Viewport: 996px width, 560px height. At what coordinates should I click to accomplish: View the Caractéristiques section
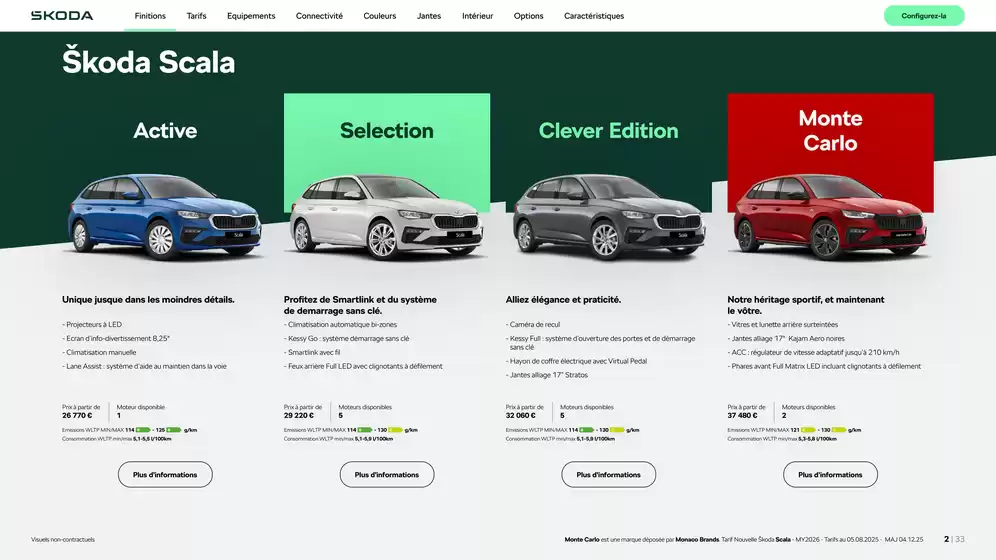(x=594, y=16)
